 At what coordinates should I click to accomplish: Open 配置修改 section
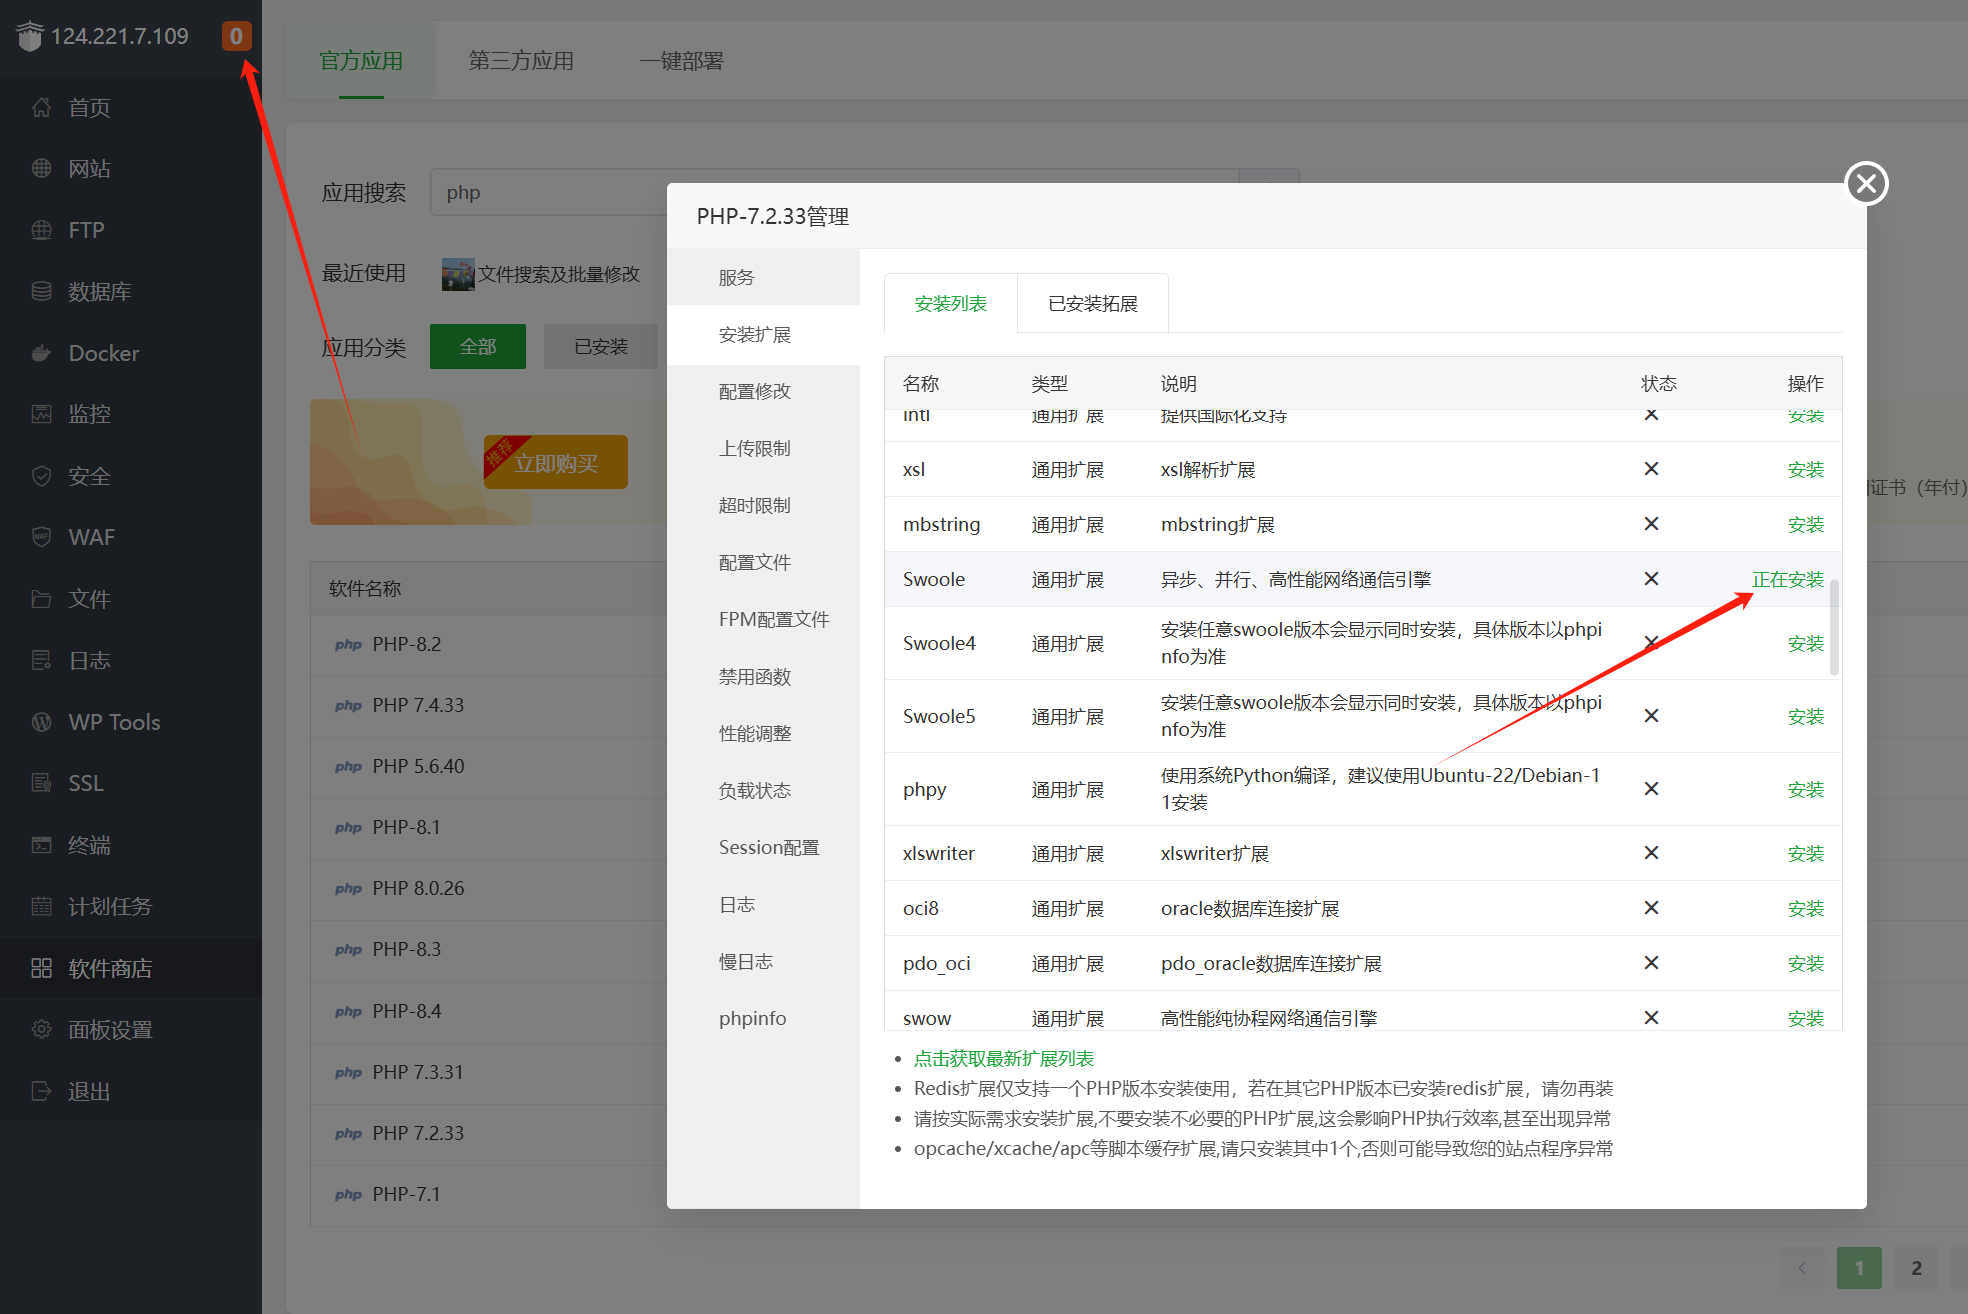763,391
